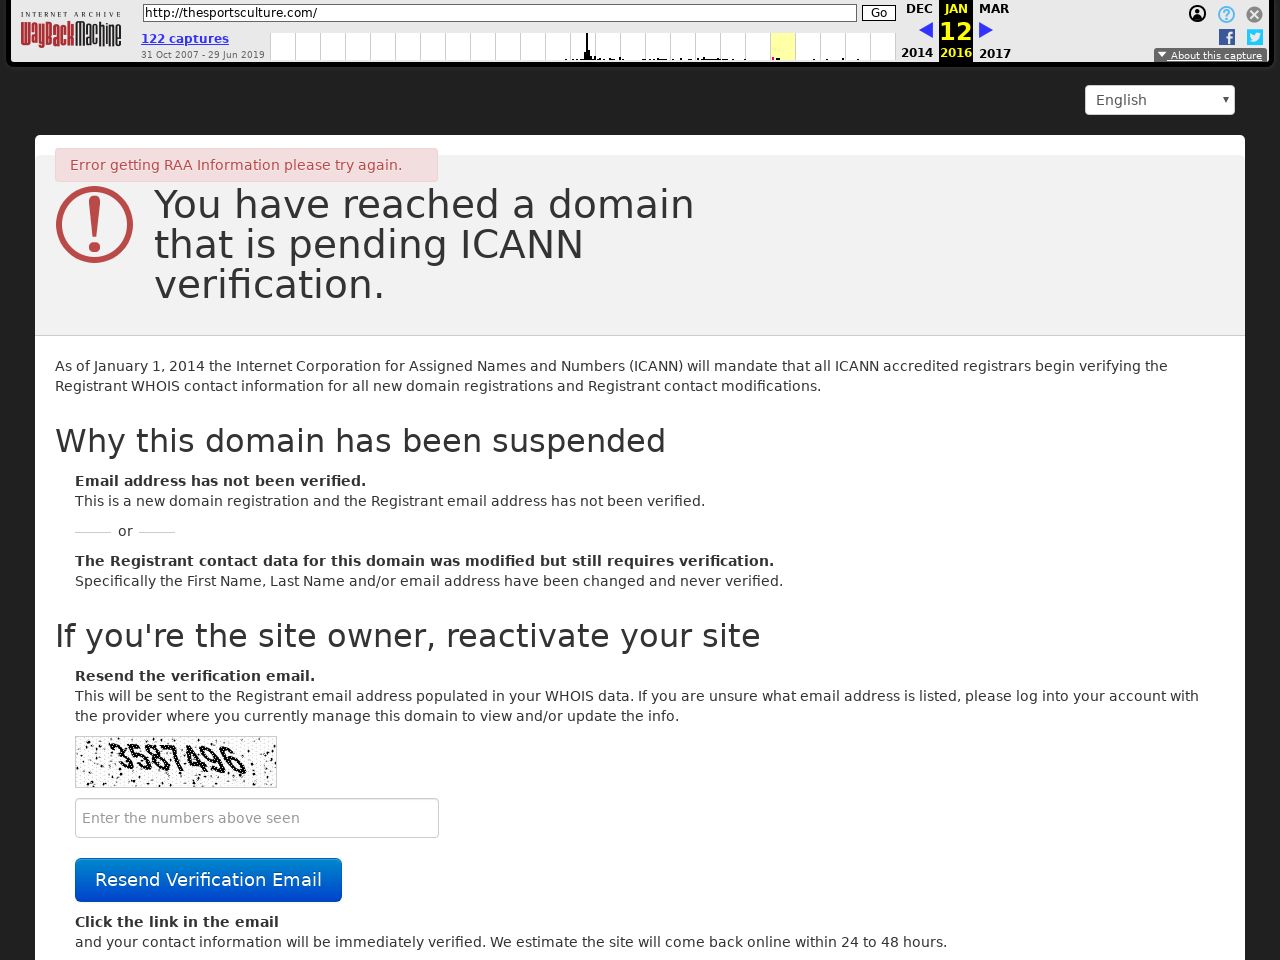
Task: Click the Wayback Machine logo
Action: 71,32
